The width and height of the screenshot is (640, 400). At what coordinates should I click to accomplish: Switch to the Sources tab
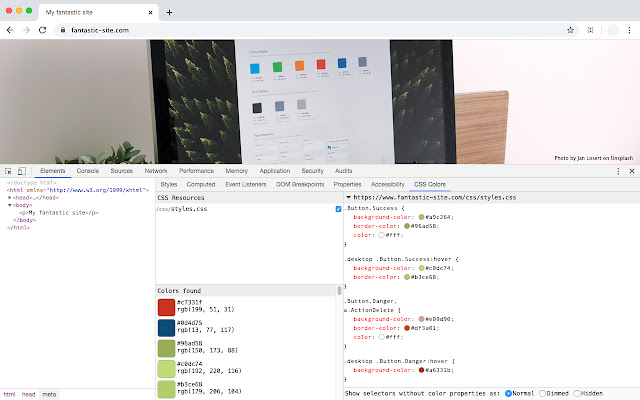(x=122, y=171)
